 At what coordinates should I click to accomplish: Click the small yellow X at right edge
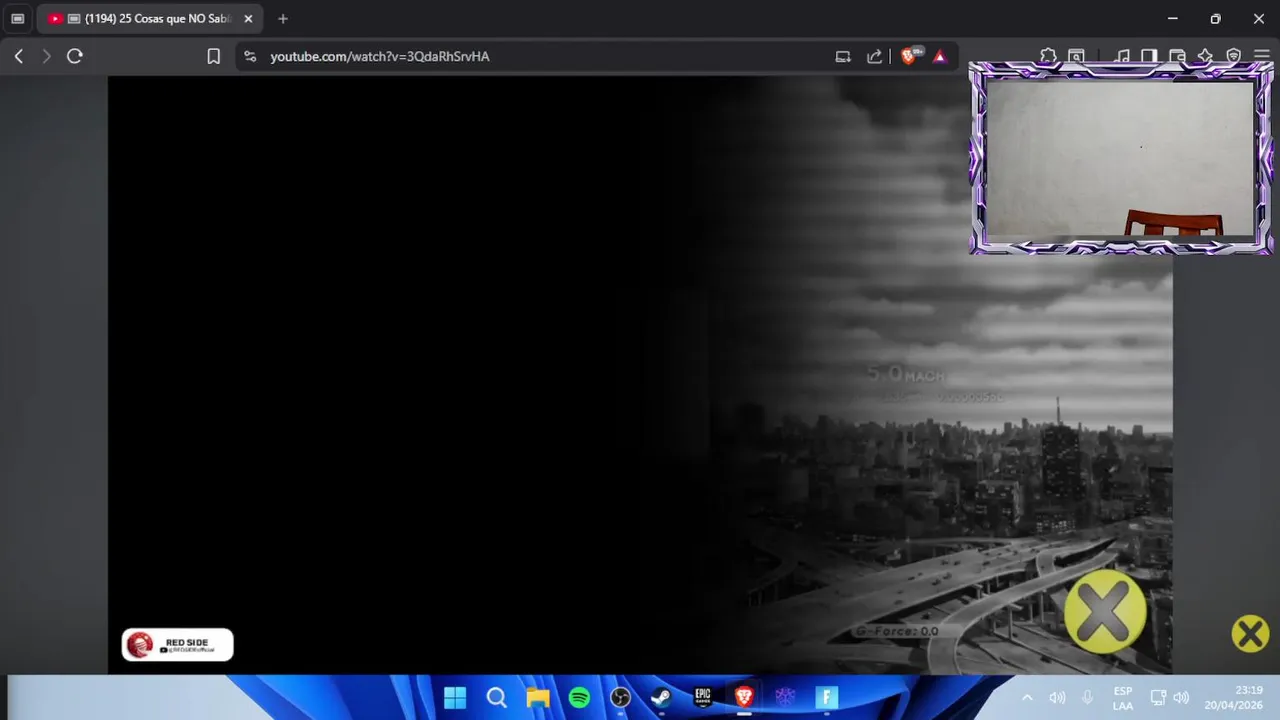point(1250,634)
